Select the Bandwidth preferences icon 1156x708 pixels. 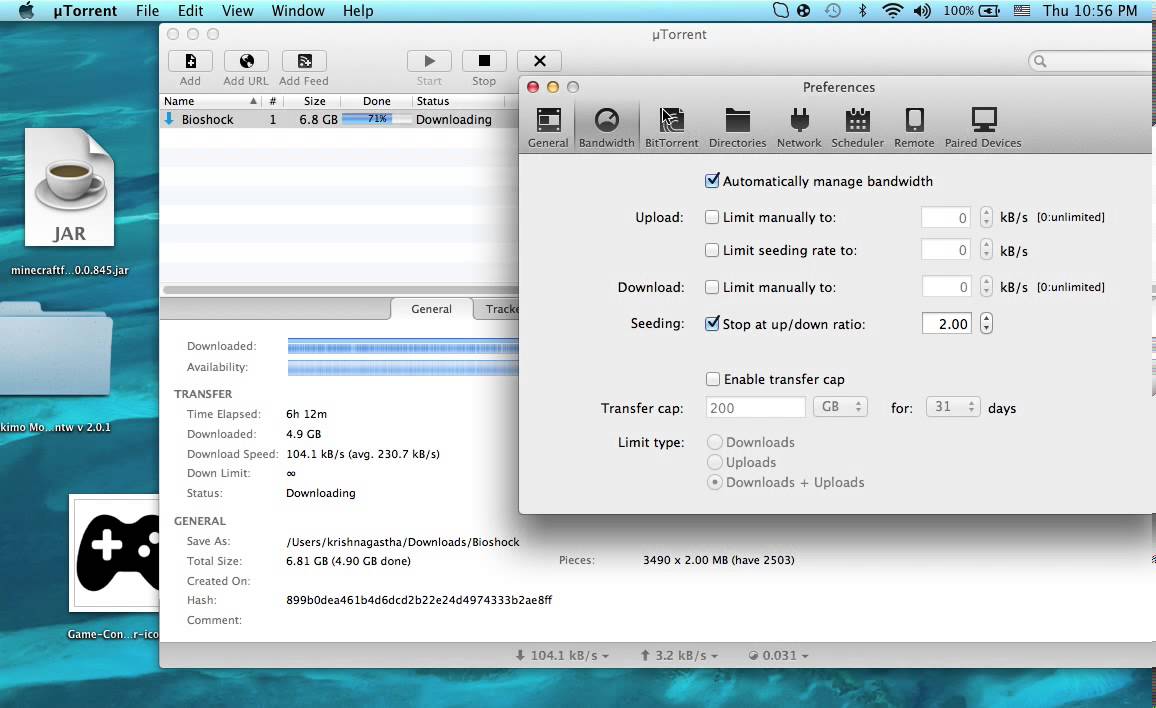coord(606,128)
